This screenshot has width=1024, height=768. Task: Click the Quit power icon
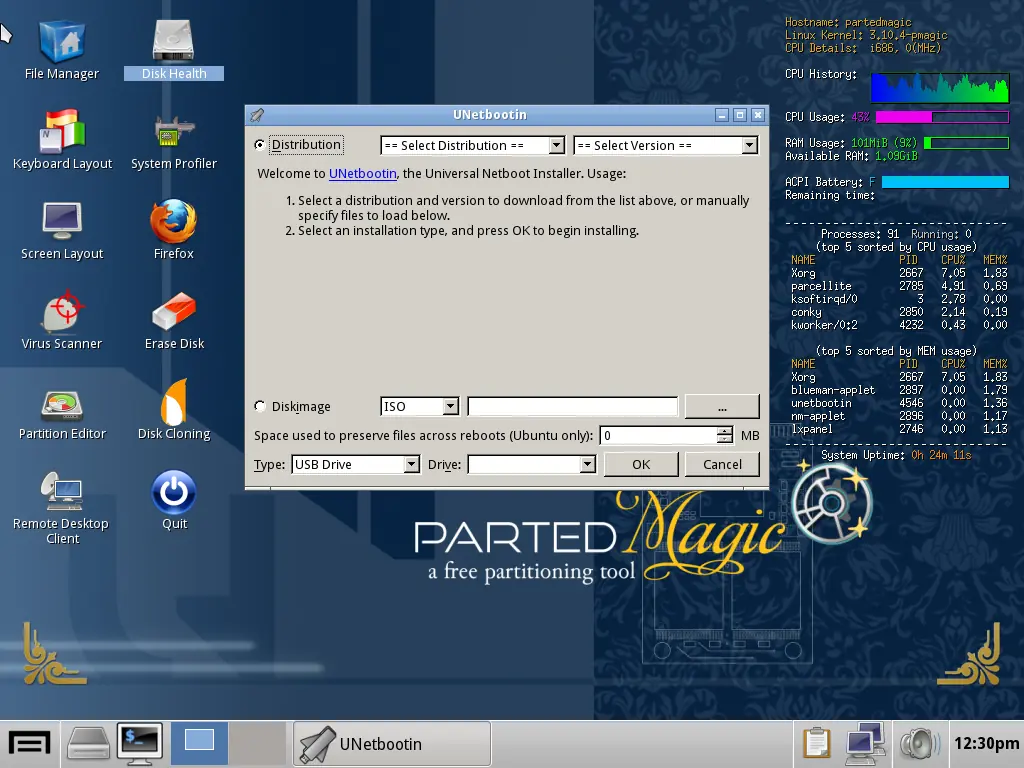click(x=174, y=500)
